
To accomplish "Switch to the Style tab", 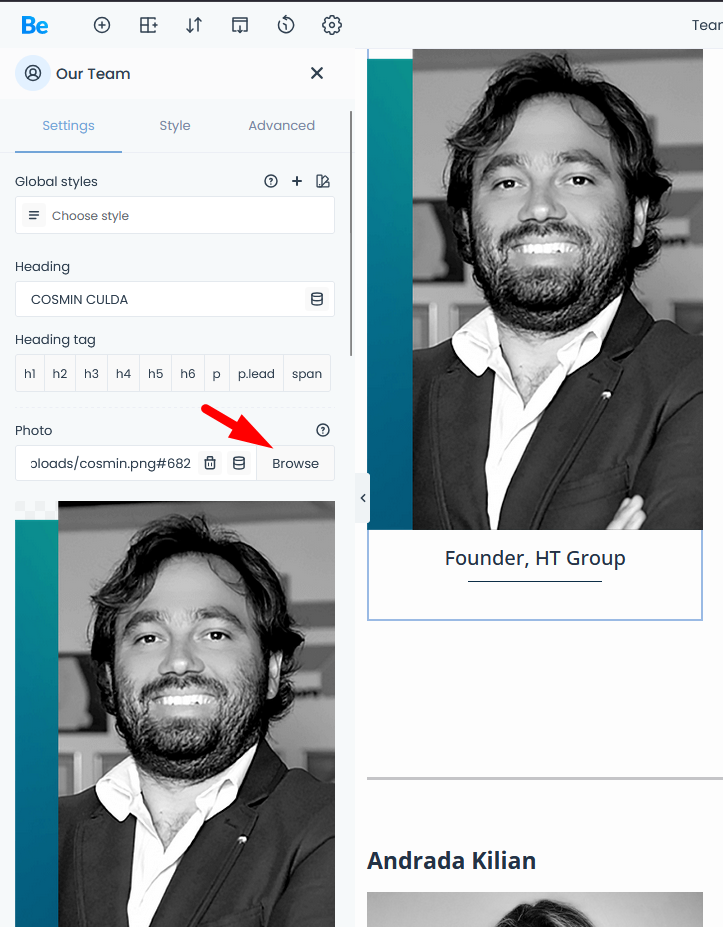I will tap(175, 125).
